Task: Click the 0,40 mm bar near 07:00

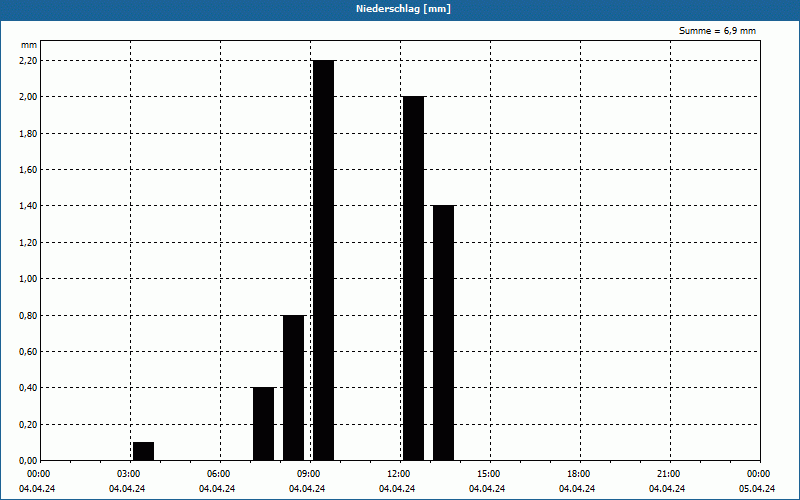Action: coord(263,424)
